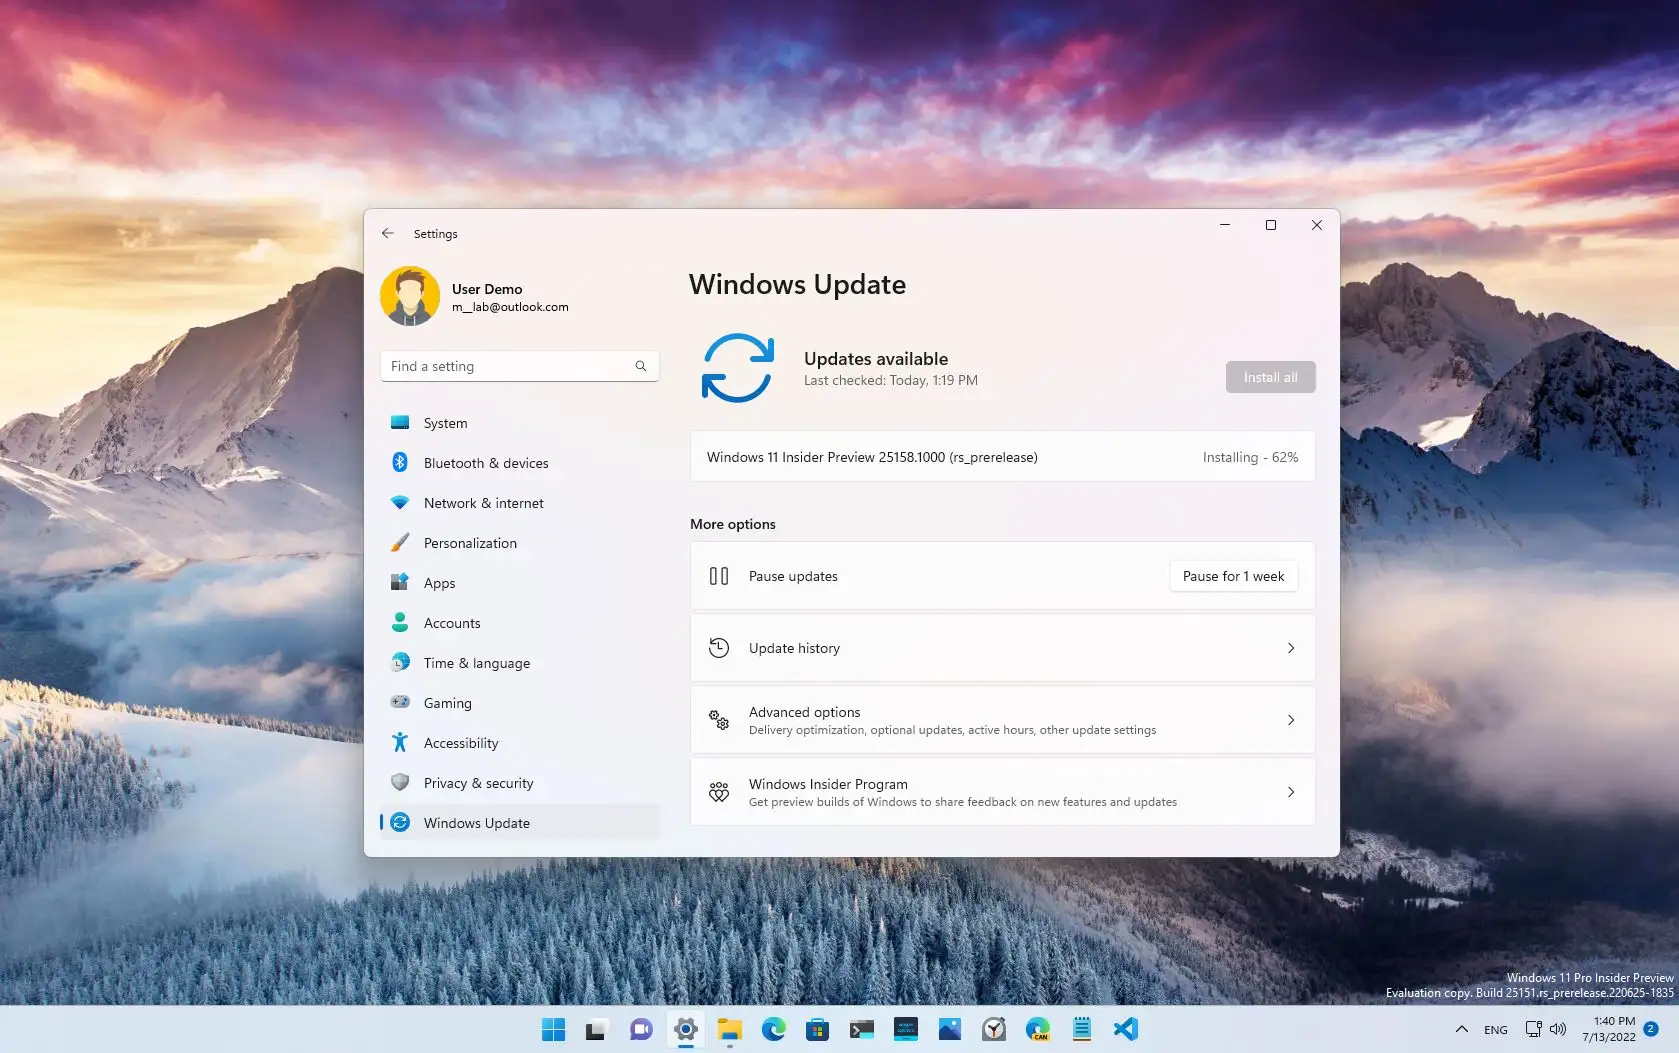This screenshot has height=1053, width=1679.
Task: Click the Gaming controller icon
Action: (400, 702)
